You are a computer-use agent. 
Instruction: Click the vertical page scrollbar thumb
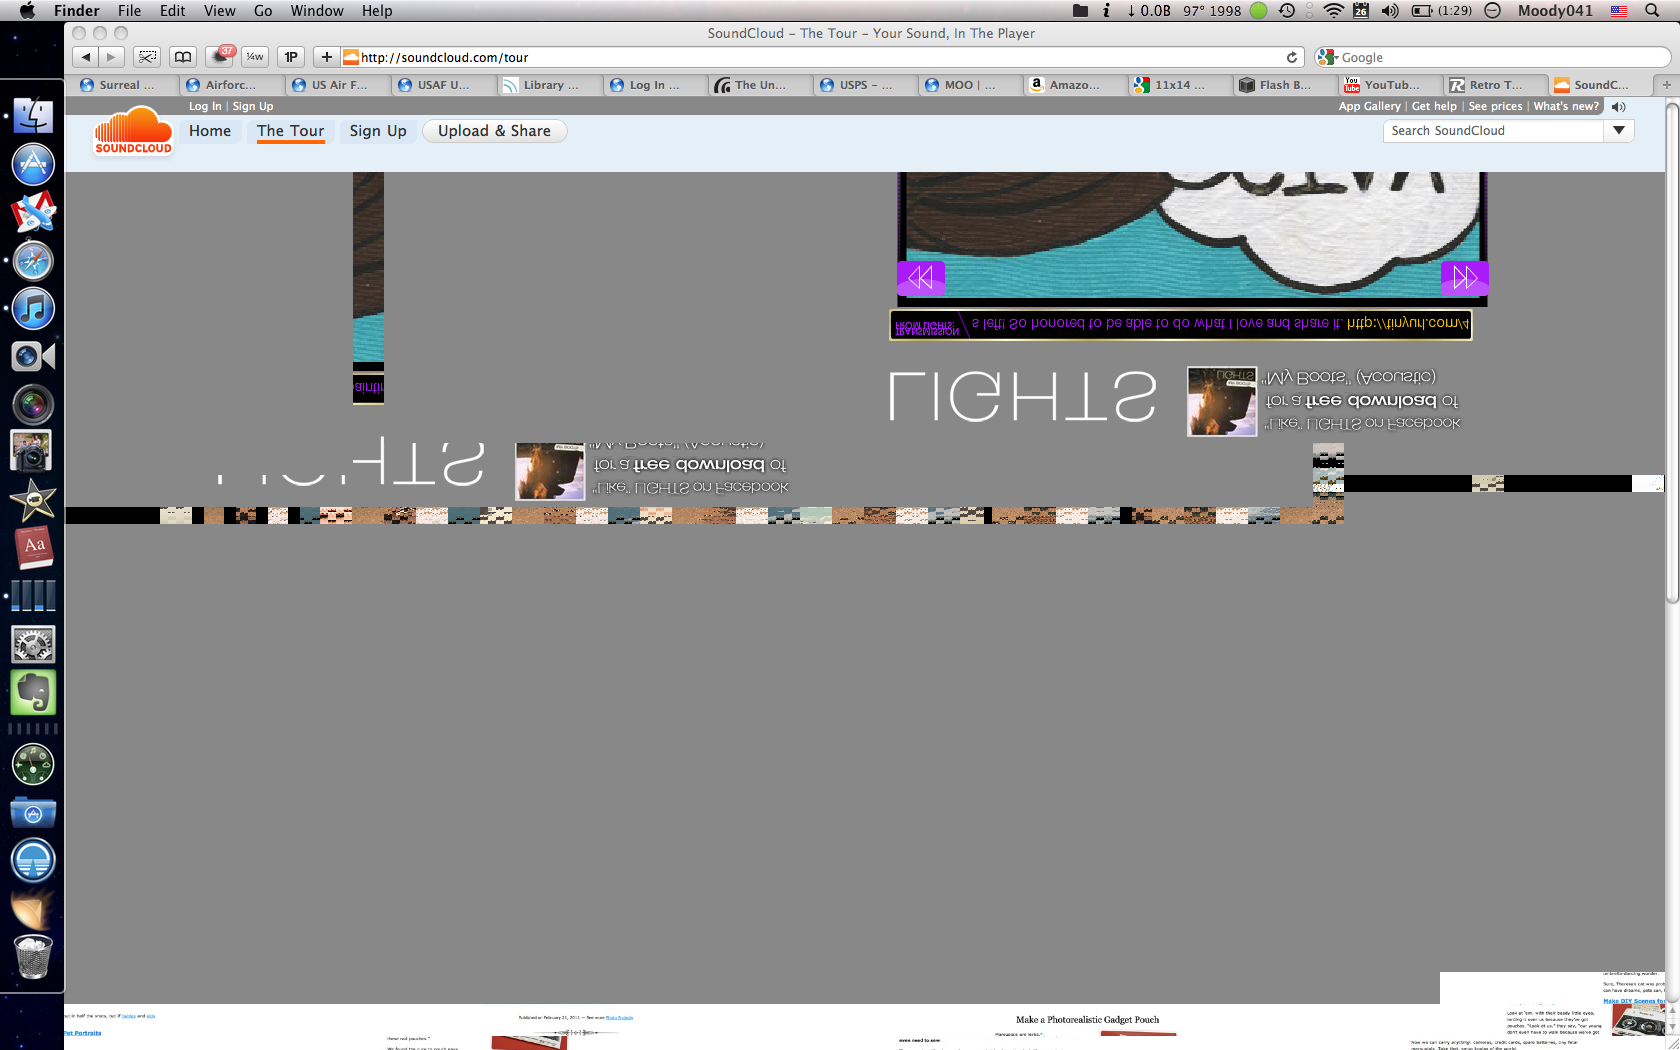(1672, 353)
